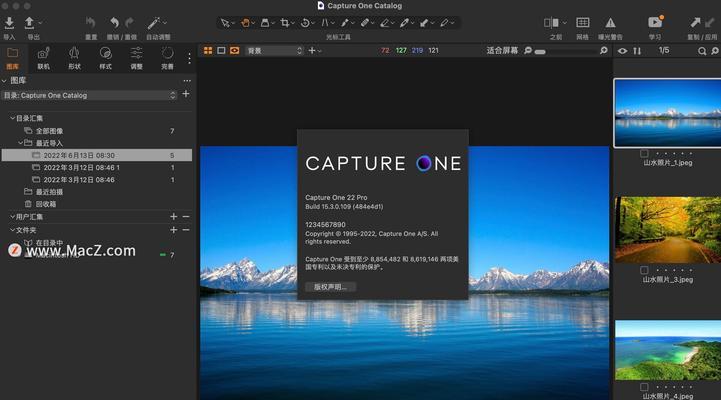The image size is (721, 400).
Task: Open the Before view dropdown arrow
Action: (x=564, y=22)
